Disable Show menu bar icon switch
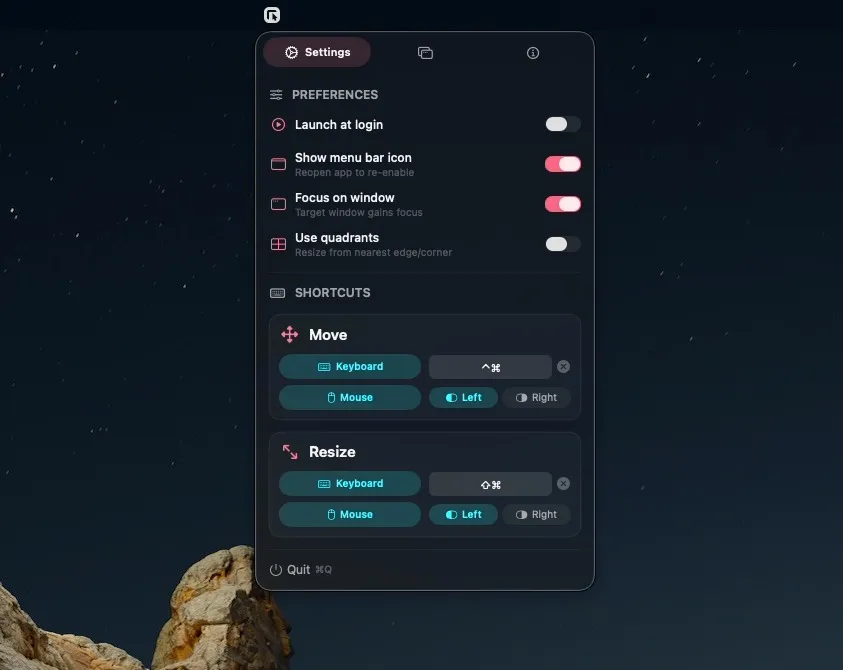Screen dimensions: 843x670 pyautogui.click(x=563, y=164)
